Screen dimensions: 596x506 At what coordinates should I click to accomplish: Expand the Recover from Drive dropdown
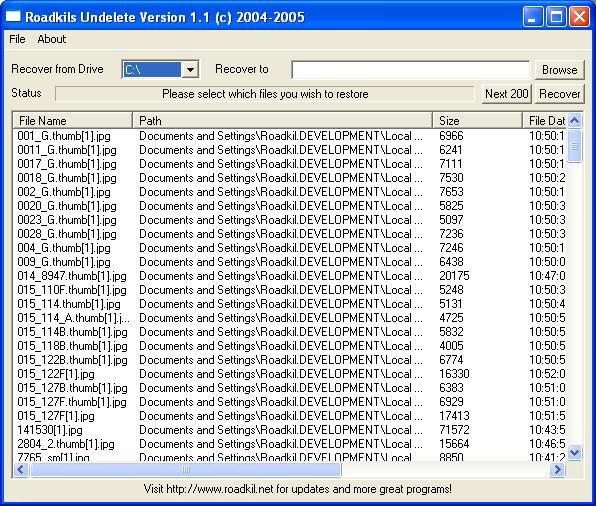(x=190, y=70)
